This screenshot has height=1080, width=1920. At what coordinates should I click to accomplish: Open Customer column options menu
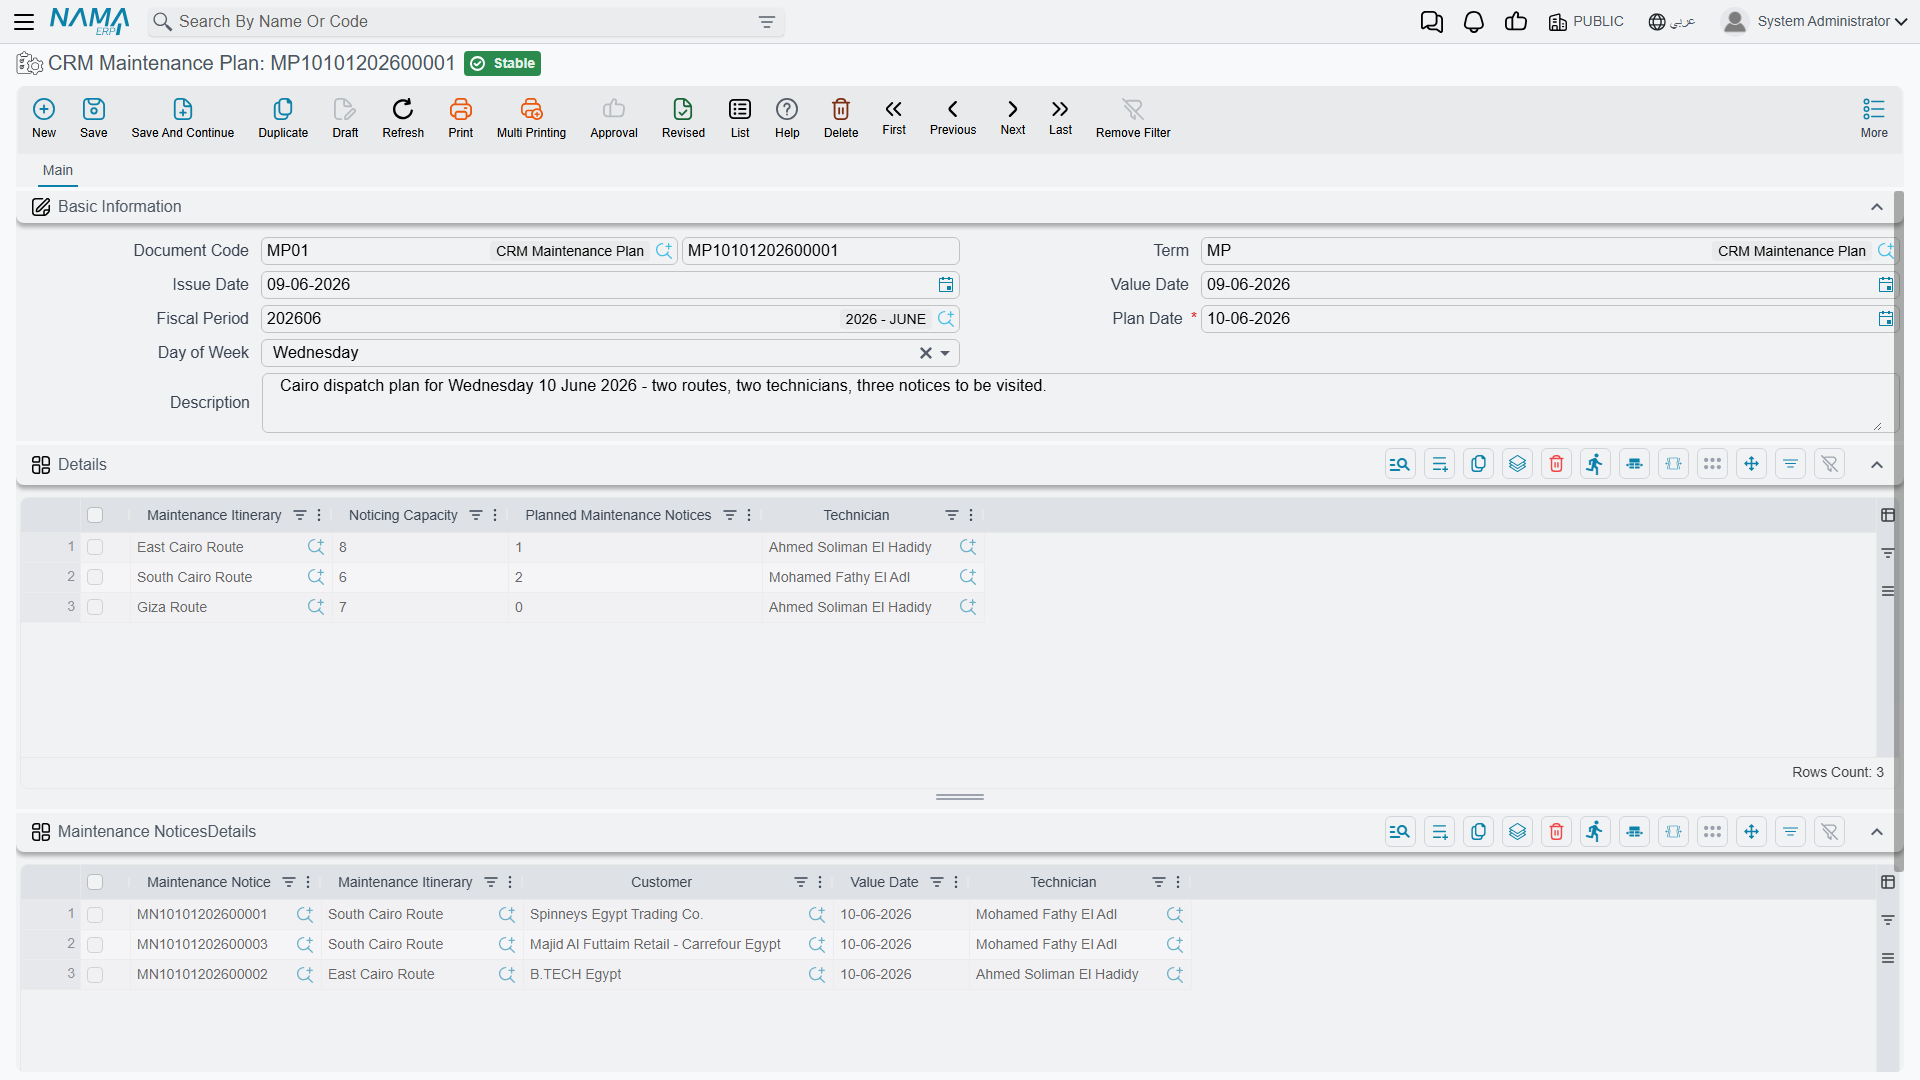[820, 882]
